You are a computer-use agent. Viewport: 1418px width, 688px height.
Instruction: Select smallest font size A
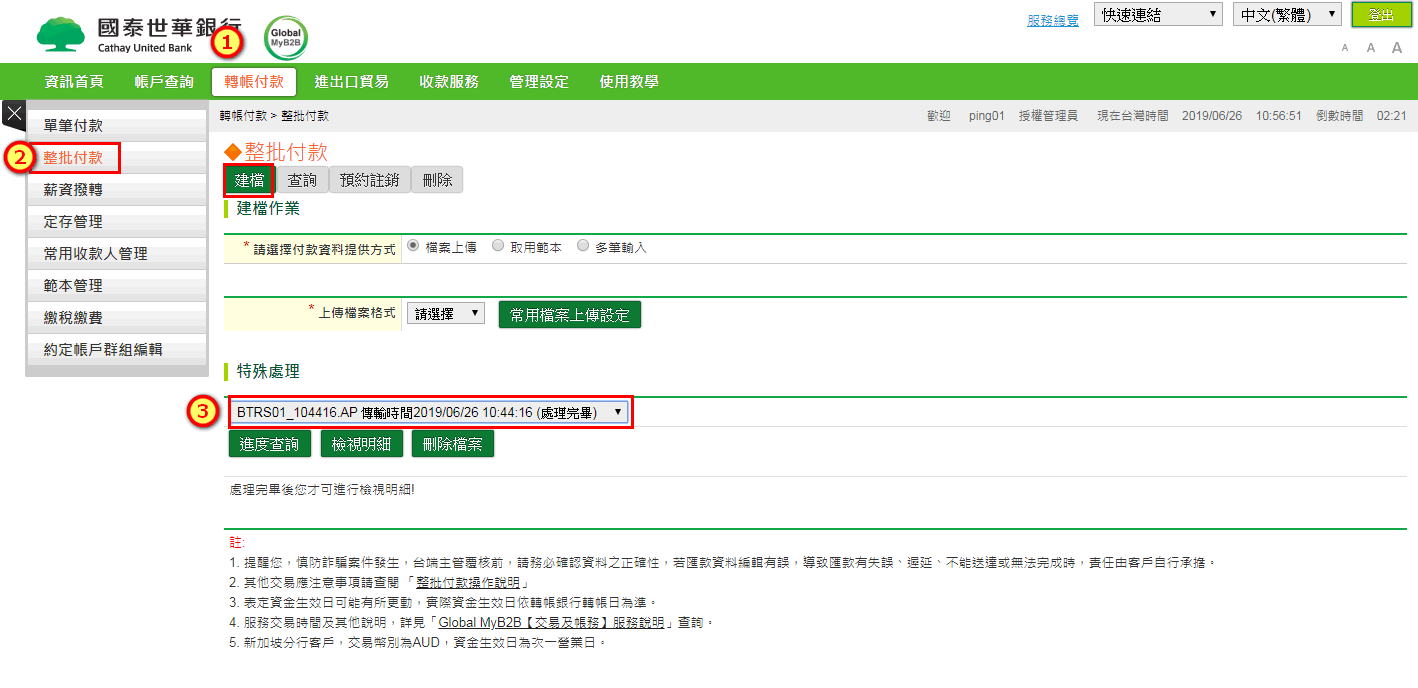1345,48
